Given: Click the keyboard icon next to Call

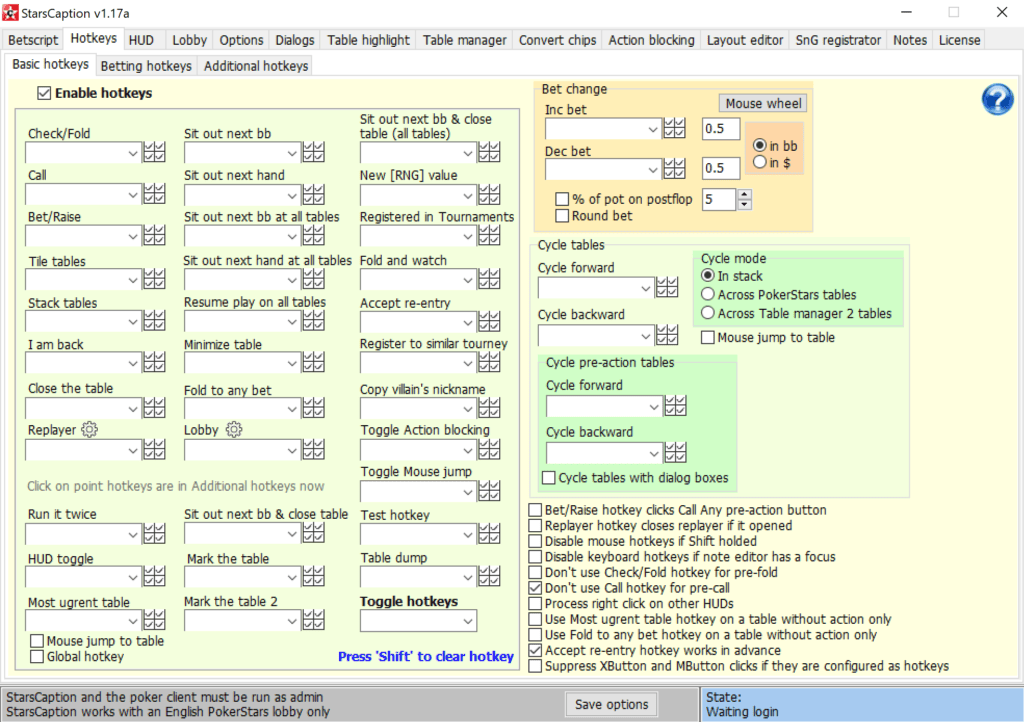Looking at the screenshot, I should (x=154, y=195).
